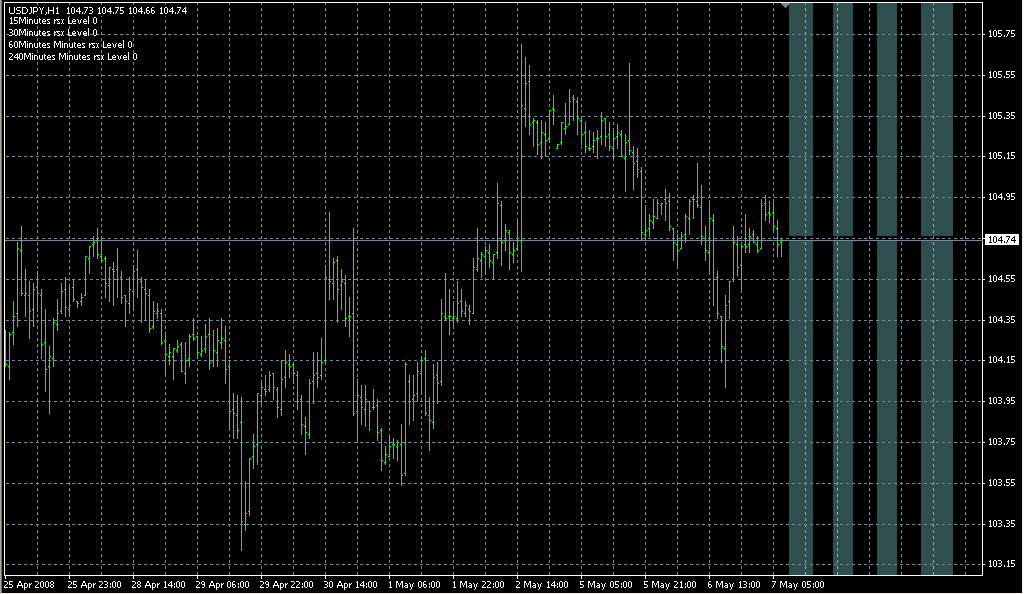Select the 104.15 value on price axis

pyautogui.click(x=1002, y=360)
